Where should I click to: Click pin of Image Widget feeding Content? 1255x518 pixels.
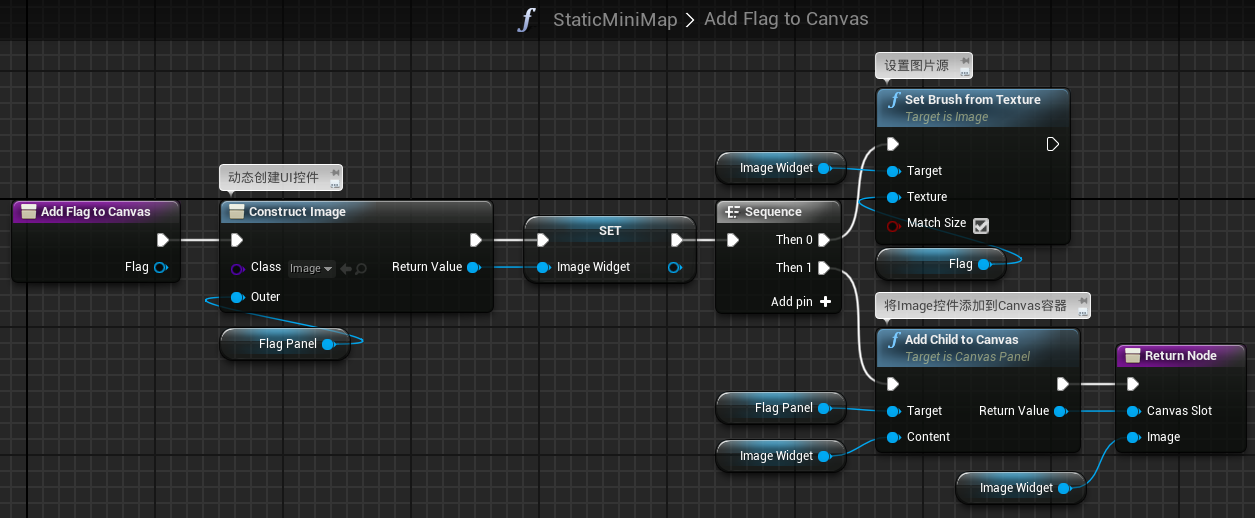(x=824, y=456)
